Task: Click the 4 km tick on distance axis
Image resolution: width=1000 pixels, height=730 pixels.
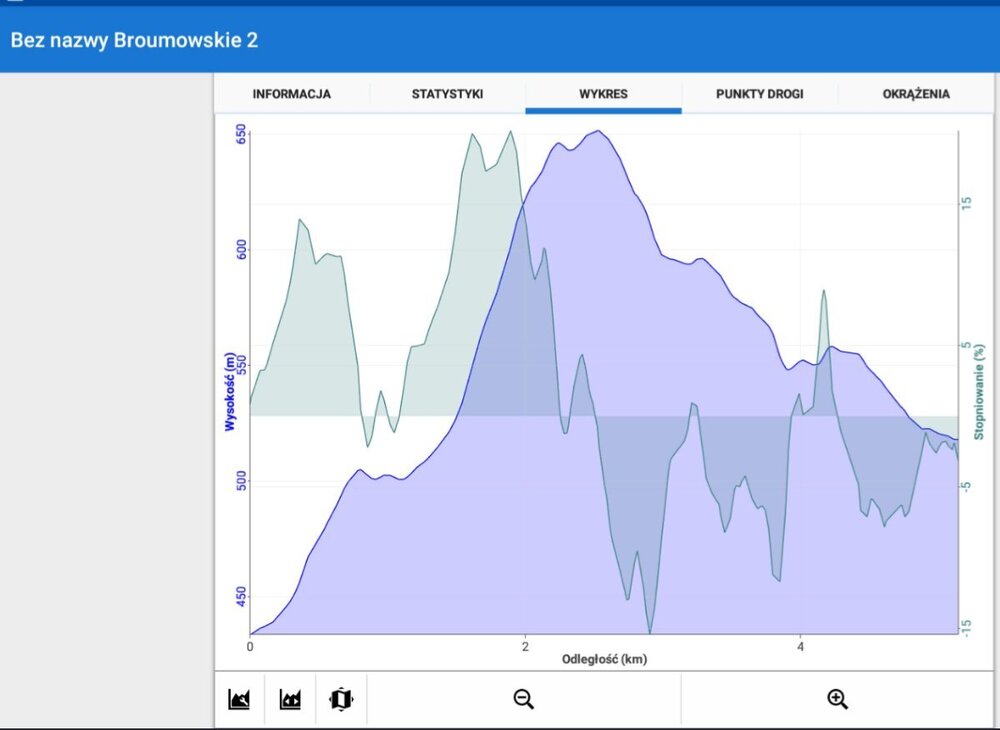Action: [801, 646]
